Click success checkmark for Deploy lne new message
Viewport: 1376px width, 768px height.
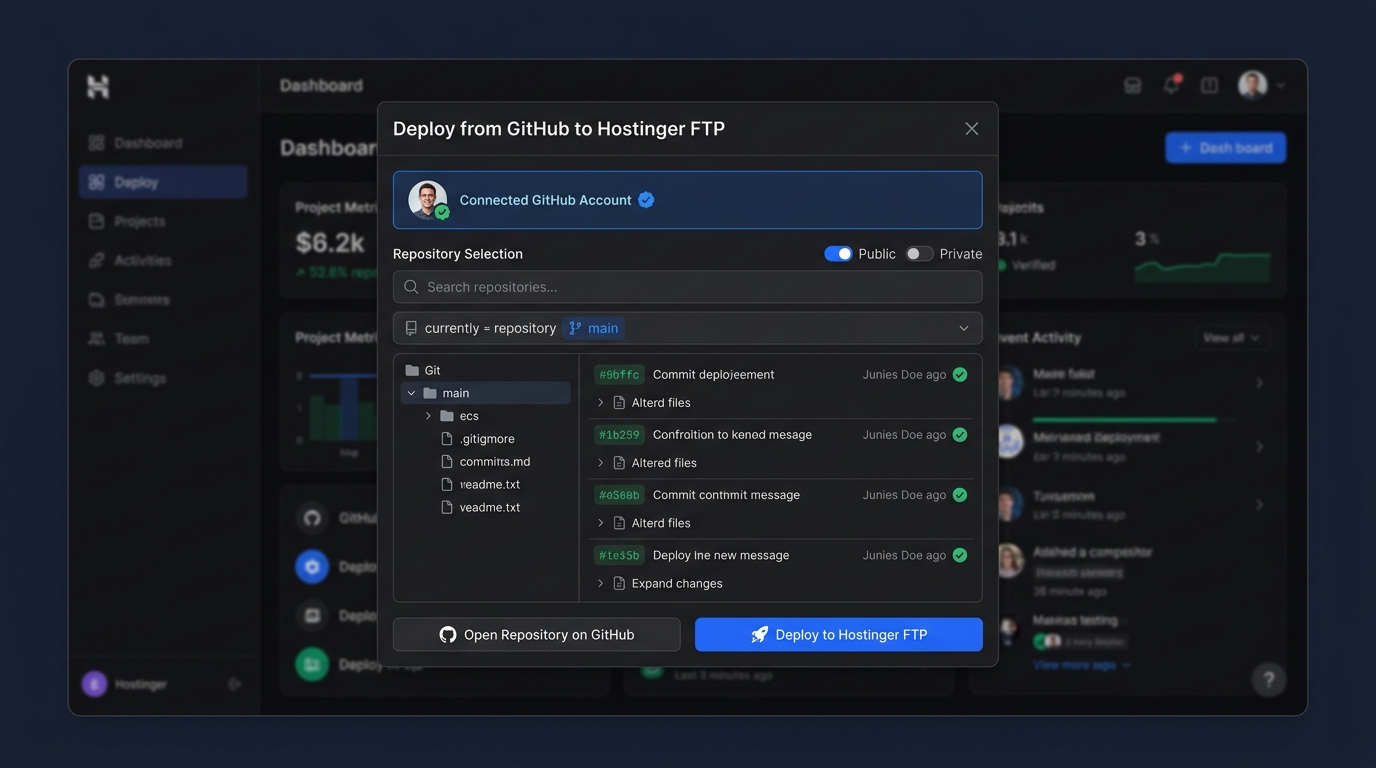pyautogui.click(x=960, y=555)
